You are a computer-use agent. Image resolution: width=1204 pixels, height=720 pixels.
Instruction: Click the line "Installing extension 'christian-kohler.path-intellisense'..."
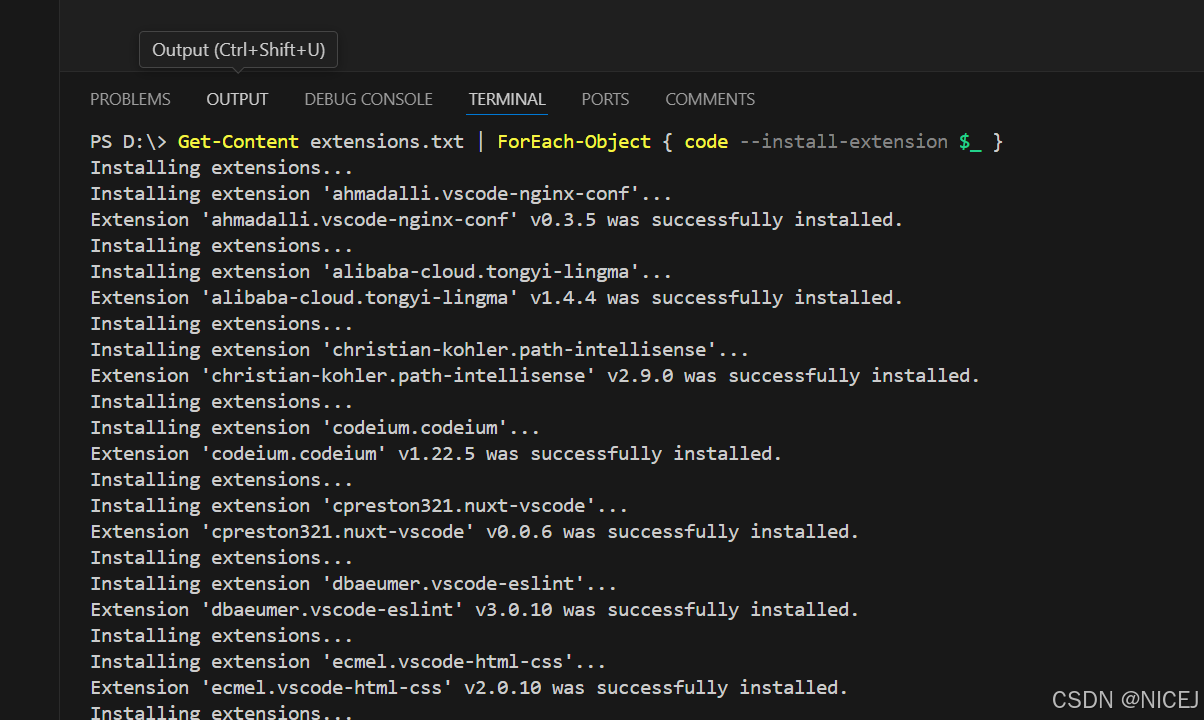pos(420,350)
